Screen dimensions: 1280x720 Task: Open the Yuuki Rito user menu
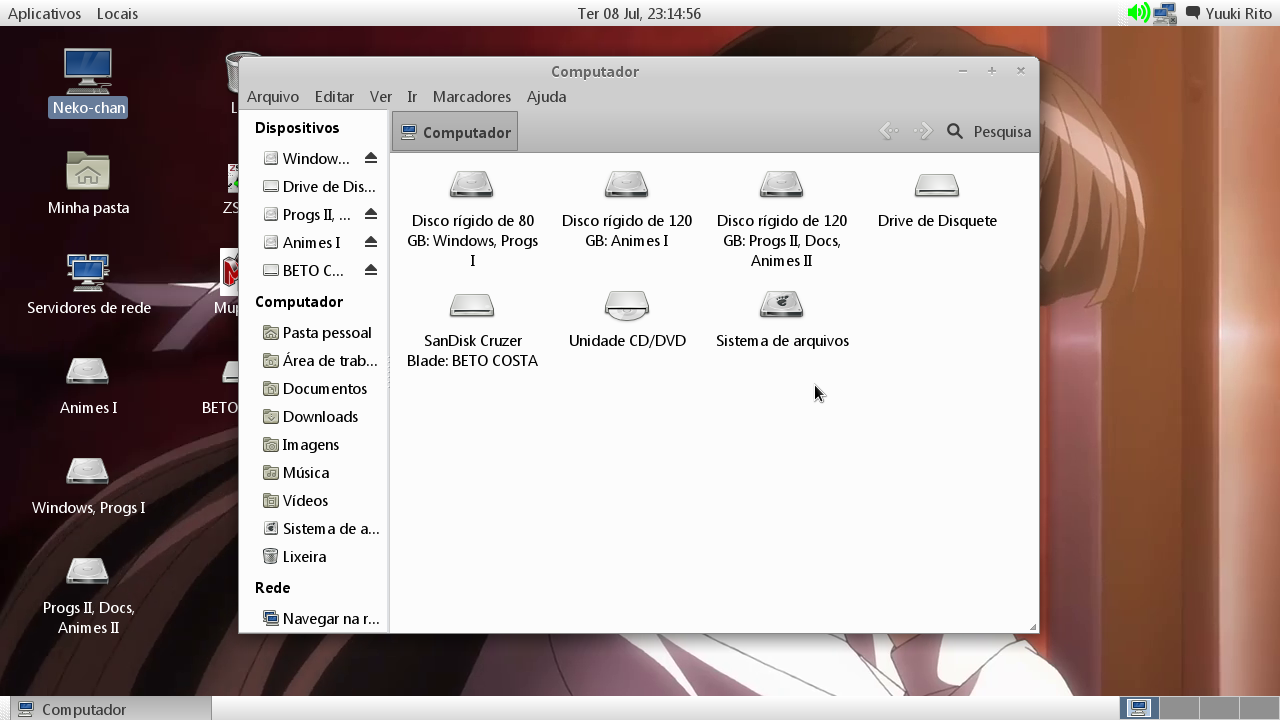pyautogui.click(x=1238, y=13)
